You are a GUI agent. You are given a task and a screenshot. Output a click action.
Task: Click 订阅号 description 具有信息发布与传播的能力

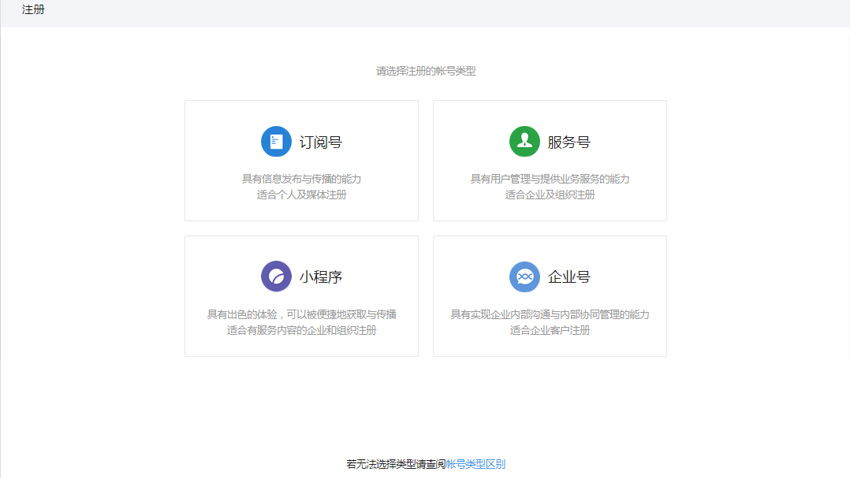(301, 179)
